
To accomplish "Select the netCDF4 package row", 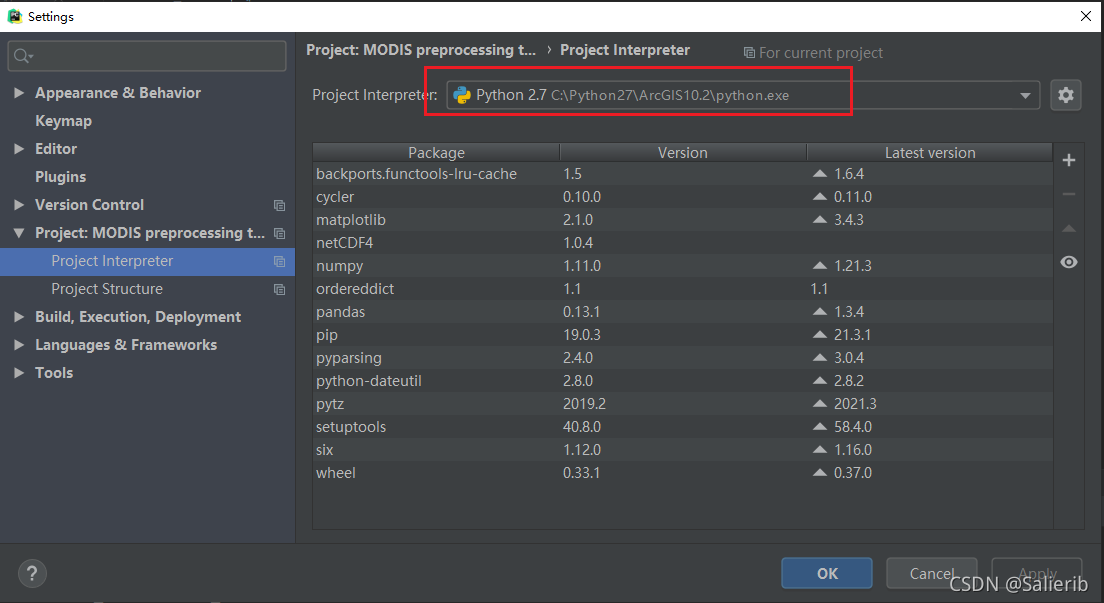I will 683,243.
